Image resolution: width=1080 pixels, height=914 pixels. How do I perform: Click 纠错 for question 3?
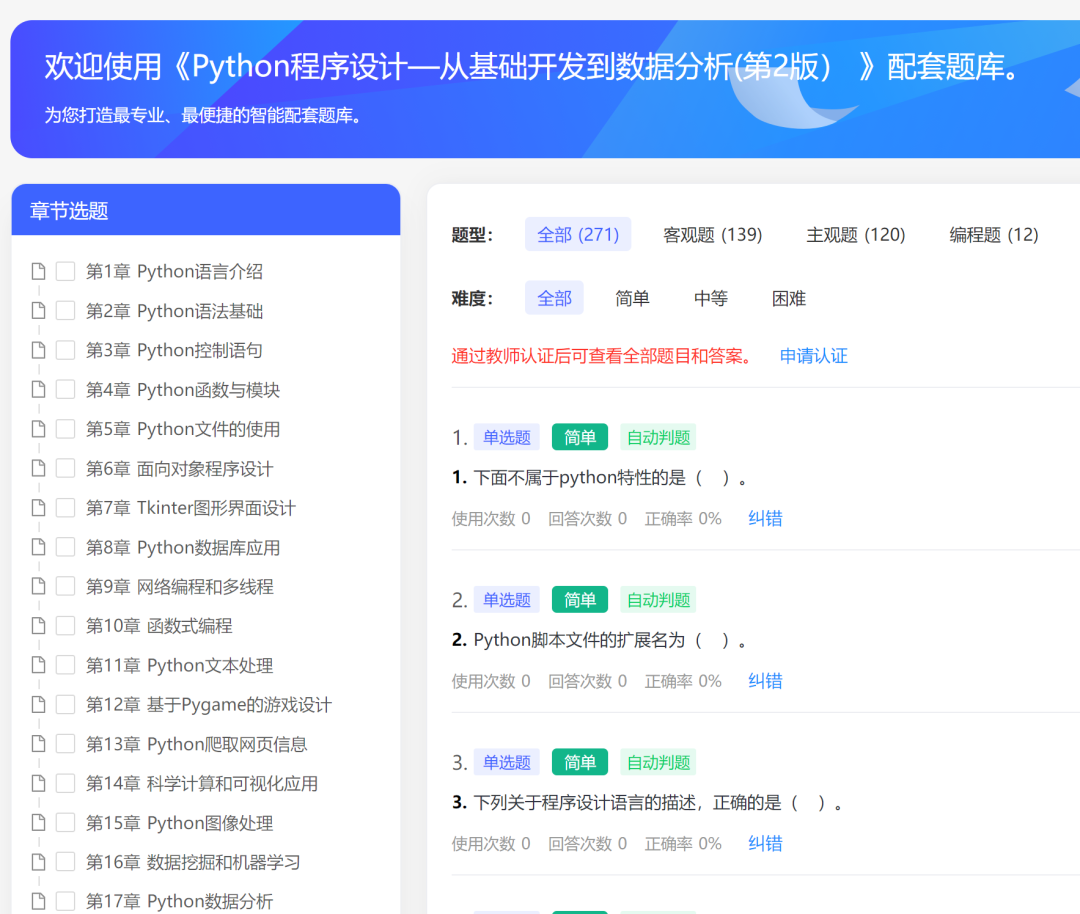765,843
